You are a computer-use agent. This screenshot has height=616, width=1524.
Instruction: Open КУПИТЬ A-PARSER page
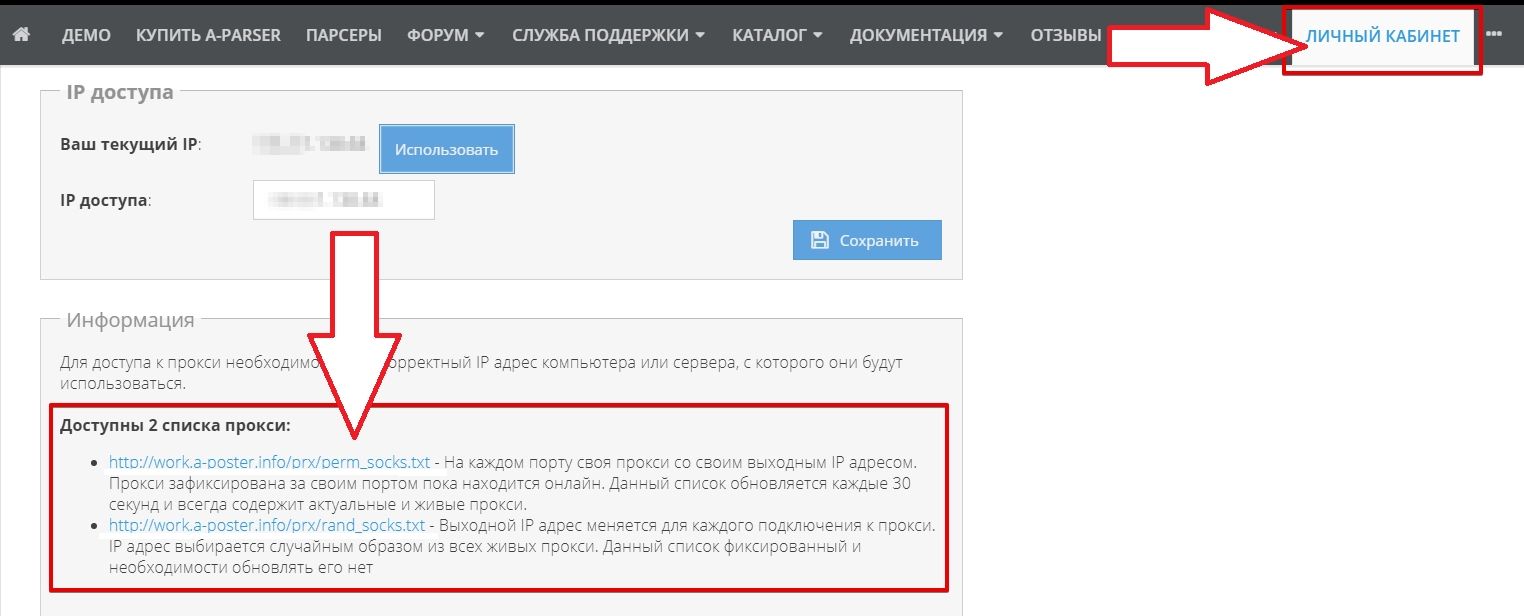(x=208, y=35)
